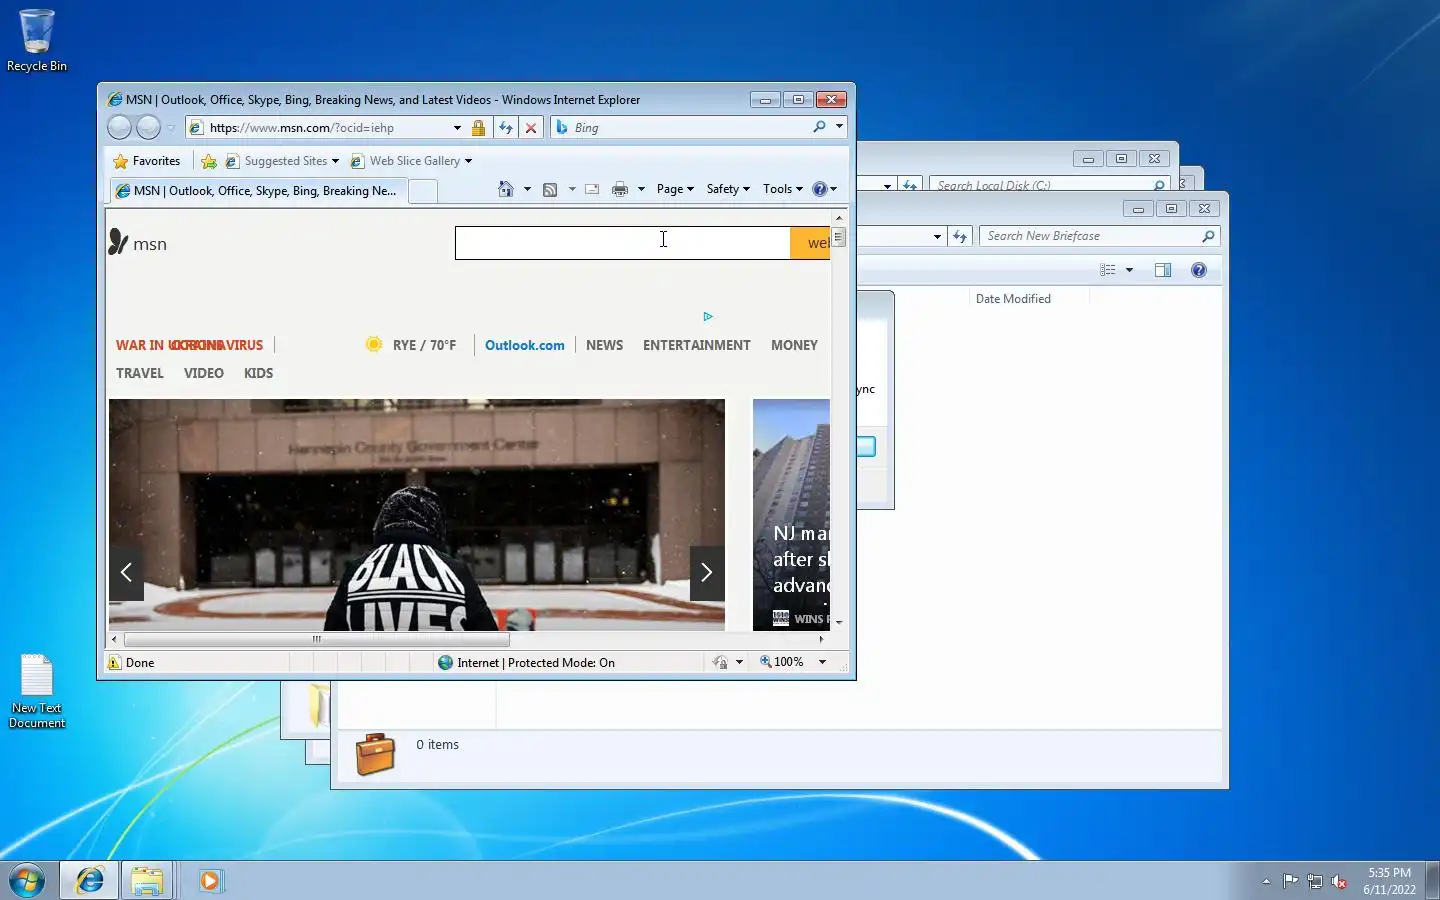Expand the recent pages dropdown arrow

(x=171, y=128)
